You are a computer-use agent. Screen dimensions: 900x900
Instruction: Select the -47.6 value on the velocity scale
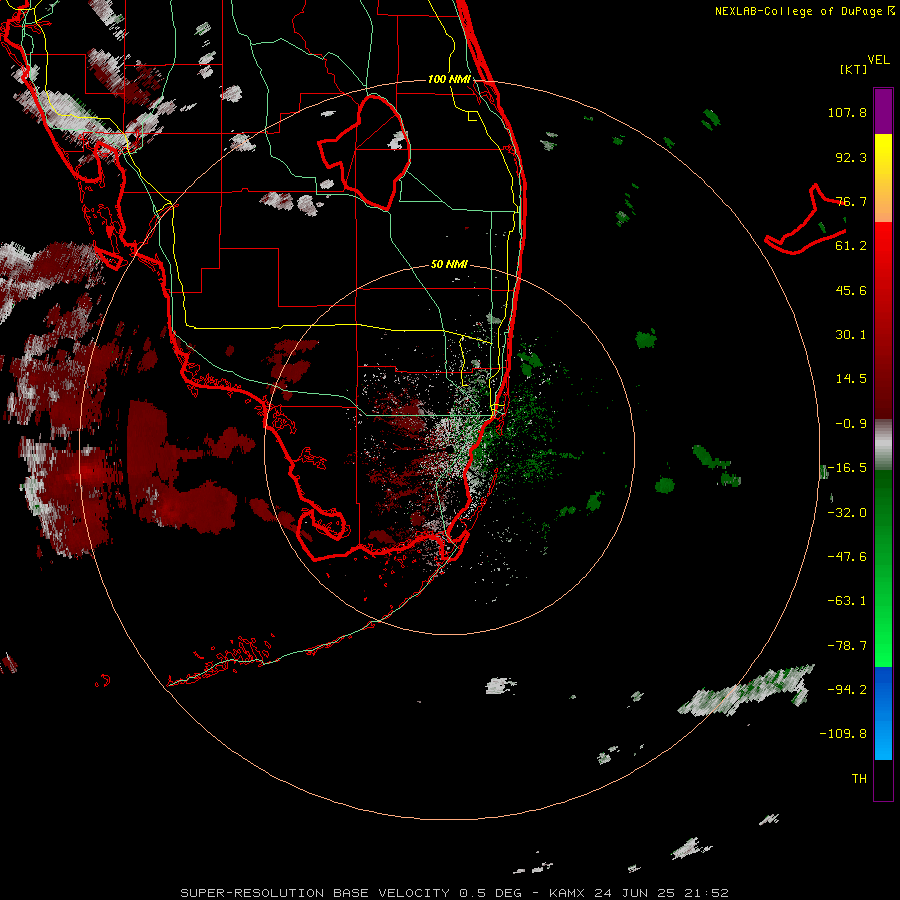pos(847,557)
